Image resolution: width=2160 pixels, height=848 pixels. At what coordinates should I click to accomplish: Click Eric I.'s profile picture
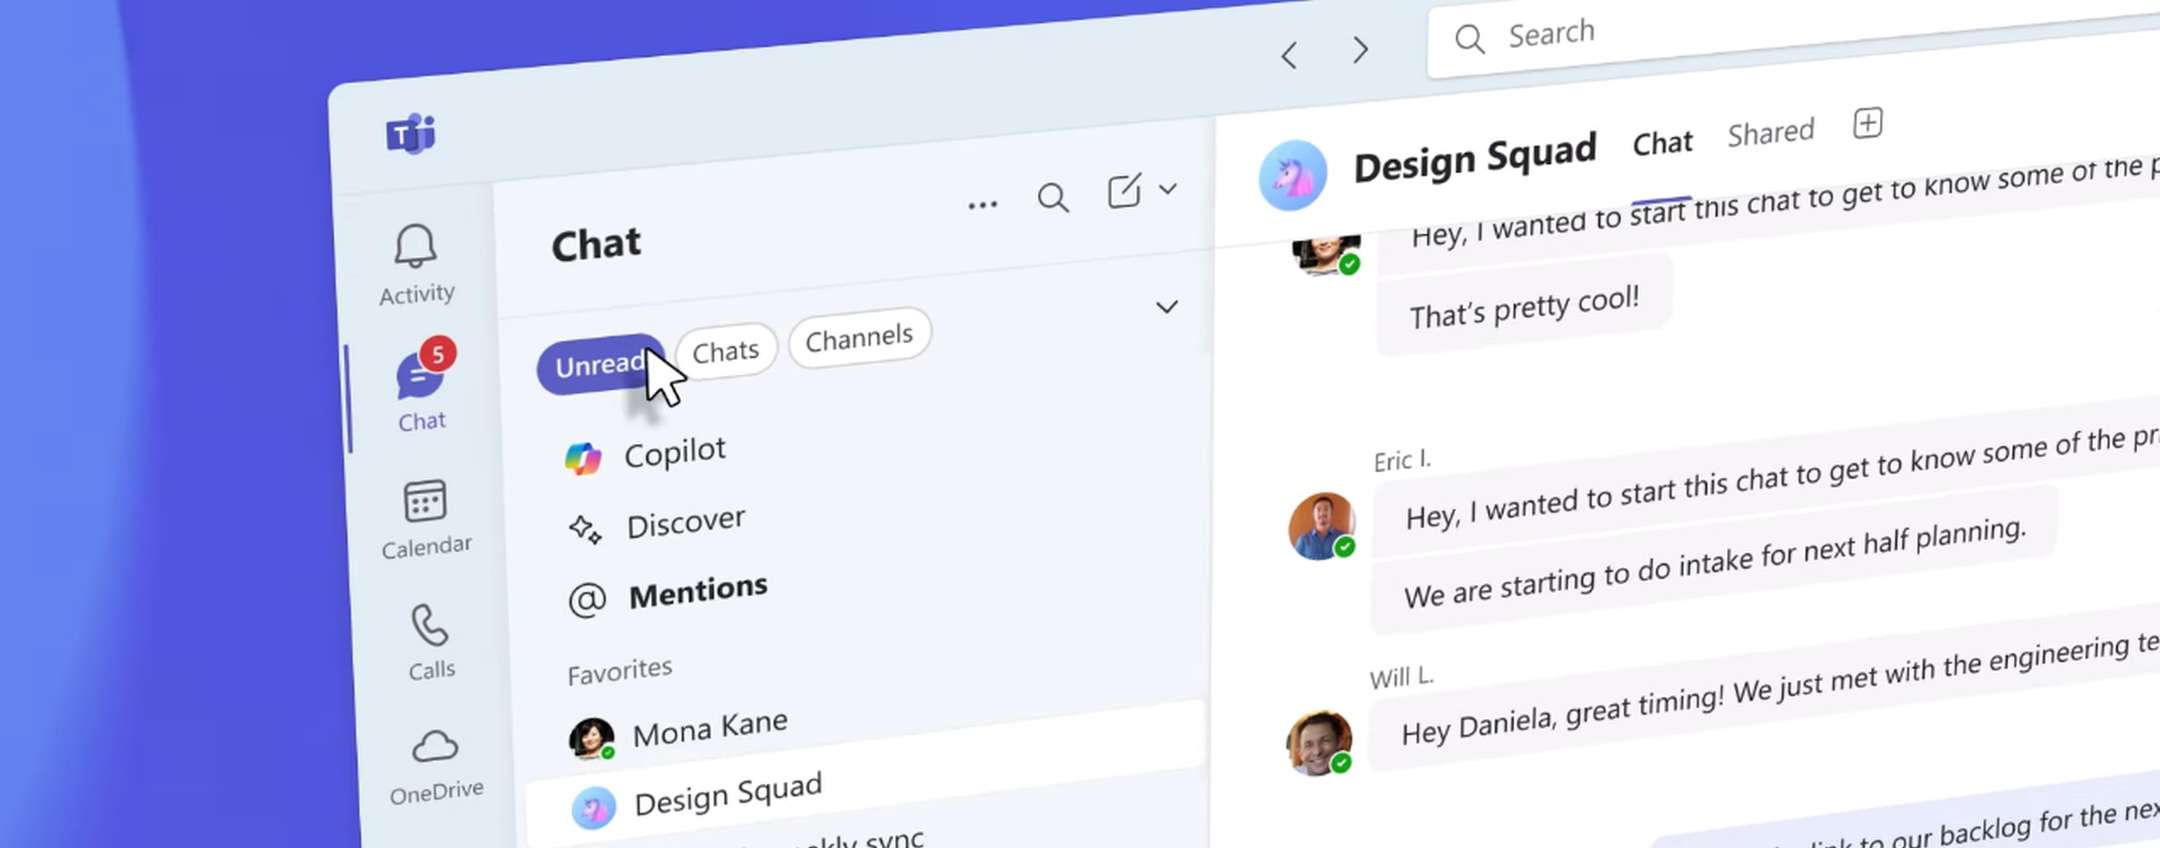(1321, 525)
